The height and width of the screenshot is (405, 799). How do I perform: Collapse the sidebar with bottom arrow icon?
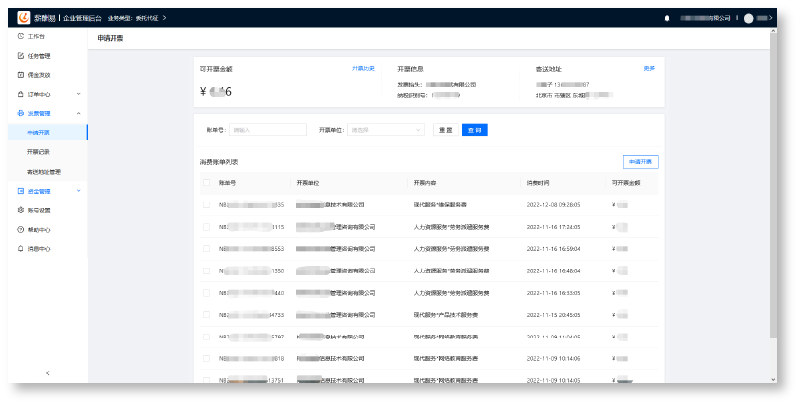[48, 373]
